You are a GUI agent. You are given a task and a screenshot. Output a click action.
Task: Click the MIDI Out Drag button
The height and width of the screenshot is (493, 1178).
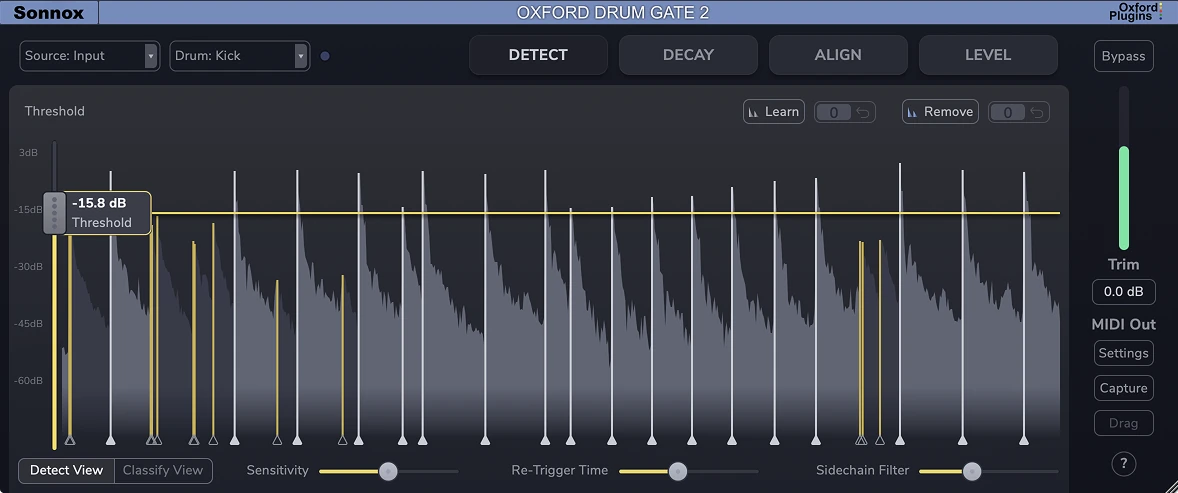pyautogui.click(x=1123, y=423)
